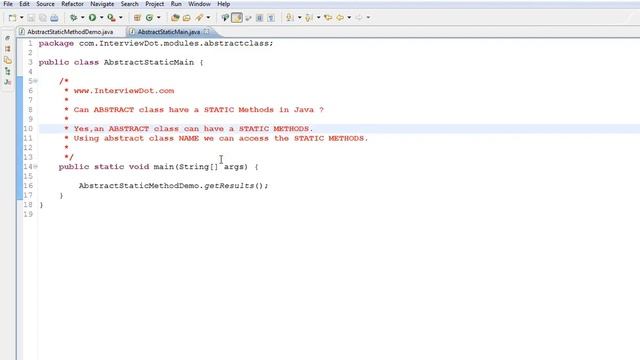Click the package declaration on line 1
Image resolution: width=640 pixels, height=360 pixels.
(156, 43)
